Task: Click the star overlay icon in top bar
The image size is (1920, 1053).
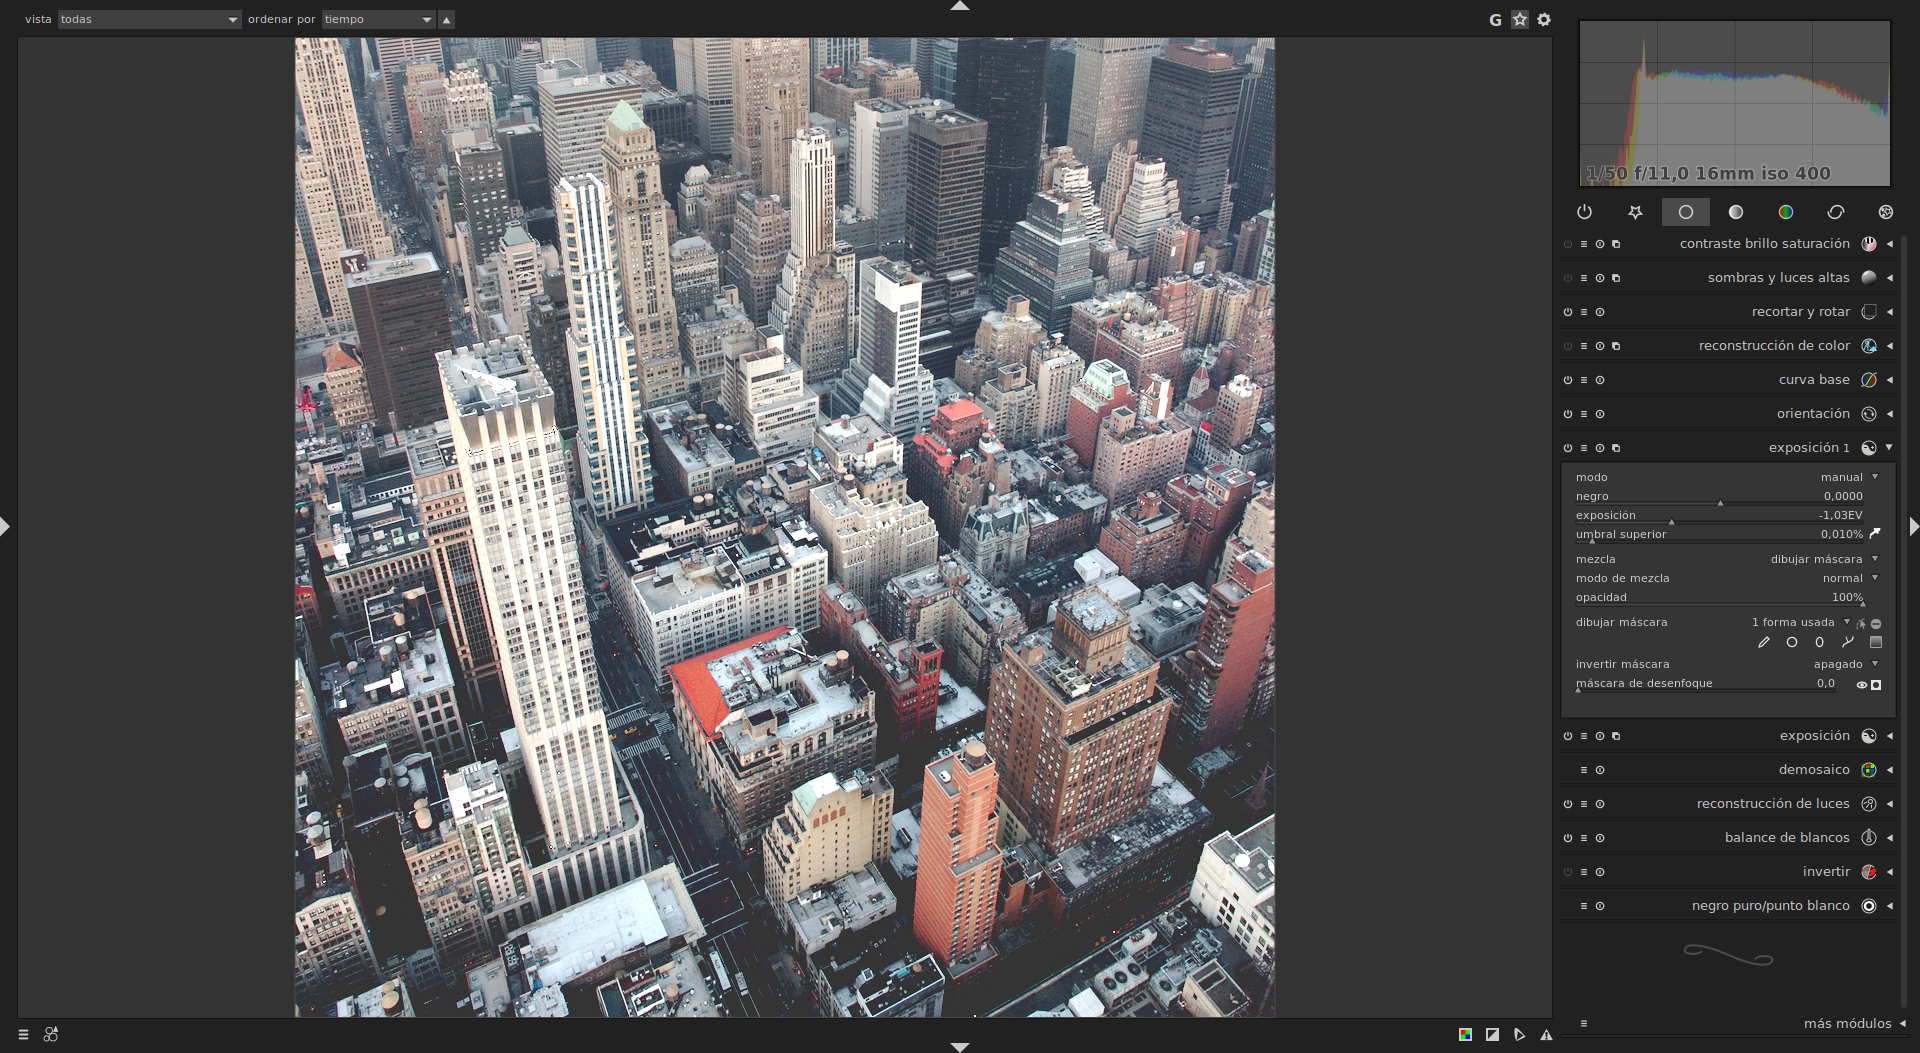Action: coord(1520,20)
